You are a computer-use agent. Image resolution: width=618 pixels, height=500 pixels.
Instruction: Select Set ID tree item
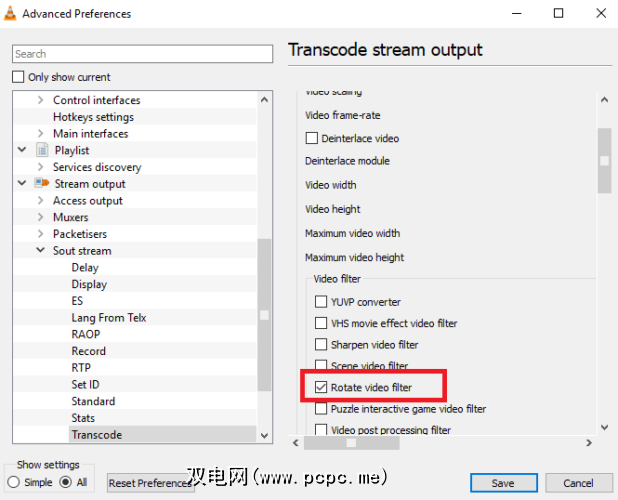[x=86, y=384]
